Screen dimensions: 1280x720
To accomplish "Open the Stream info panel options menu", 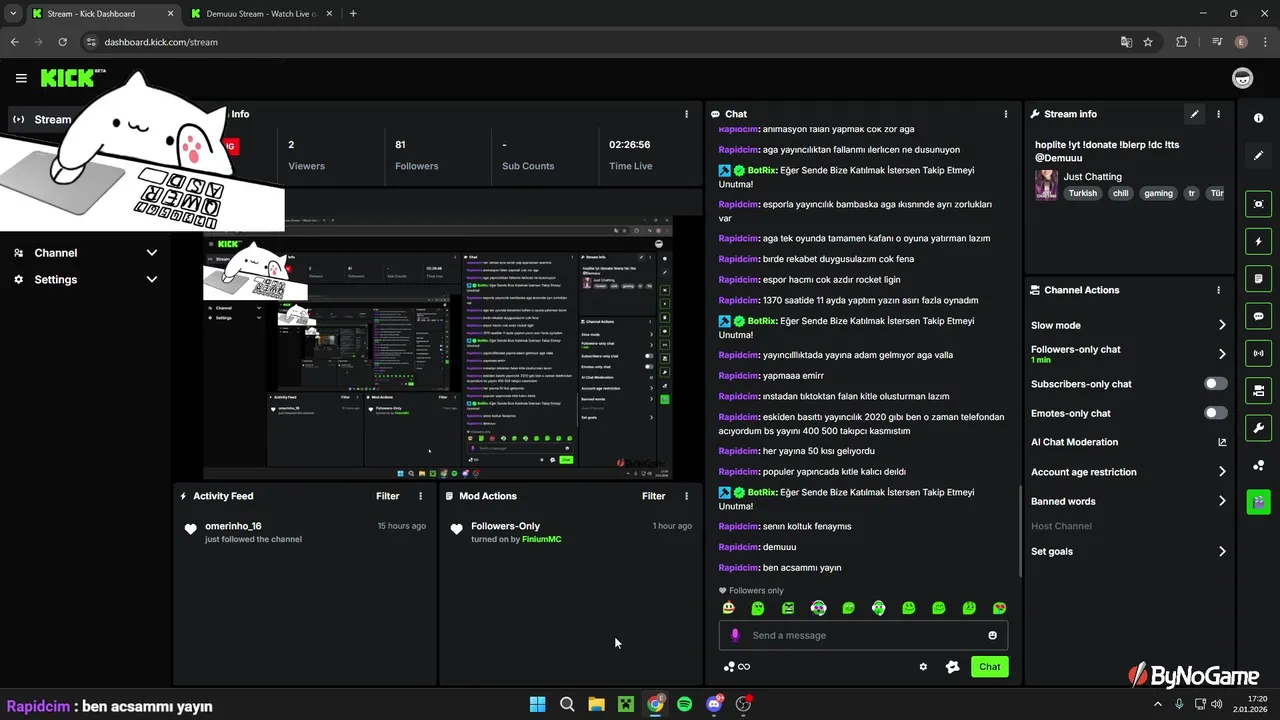I will (x=1218, y=114).
